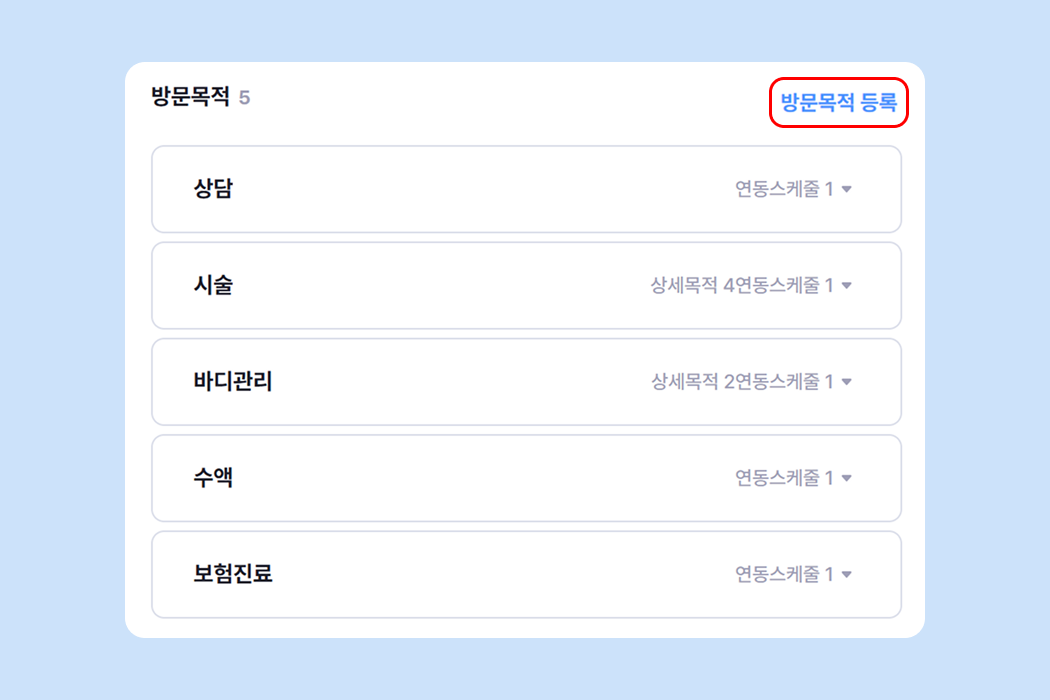Pick the 보험진료 visit purpose name

[233, 574]
